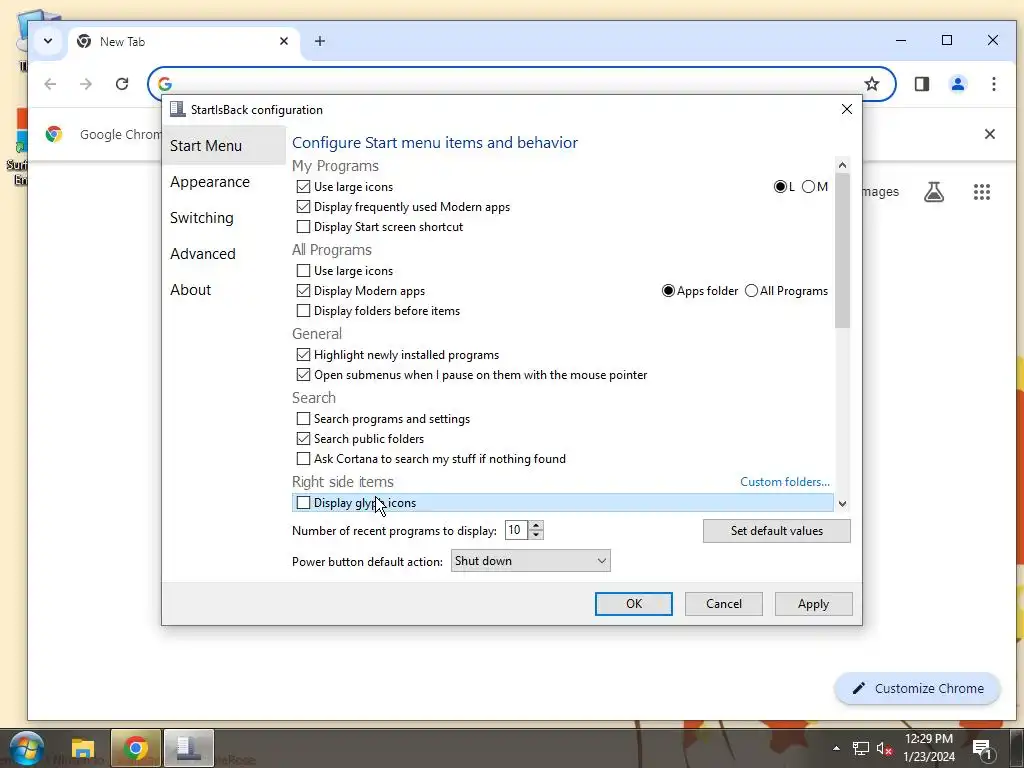The image size is (1024, 768).
Task: Click the Windows Start orb button
Action: (x=26, y=749)
